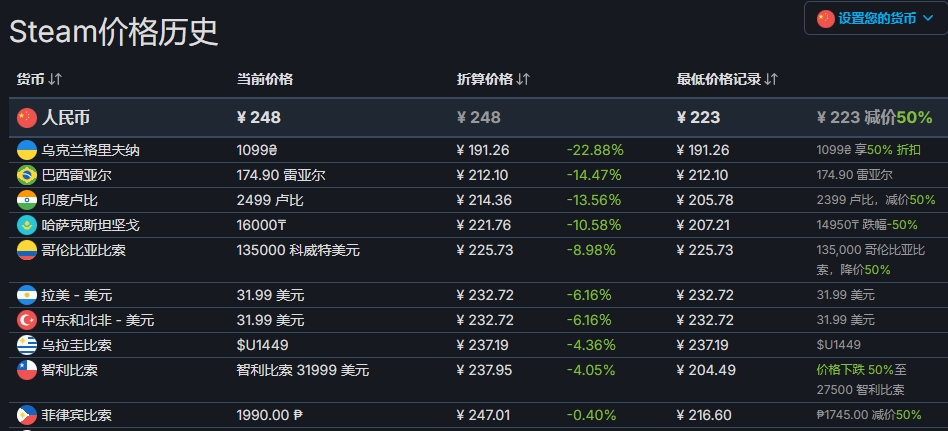948x431 pixels.
Task: Click the 智利比索 currency name
Action: click(x=69, y=370)
